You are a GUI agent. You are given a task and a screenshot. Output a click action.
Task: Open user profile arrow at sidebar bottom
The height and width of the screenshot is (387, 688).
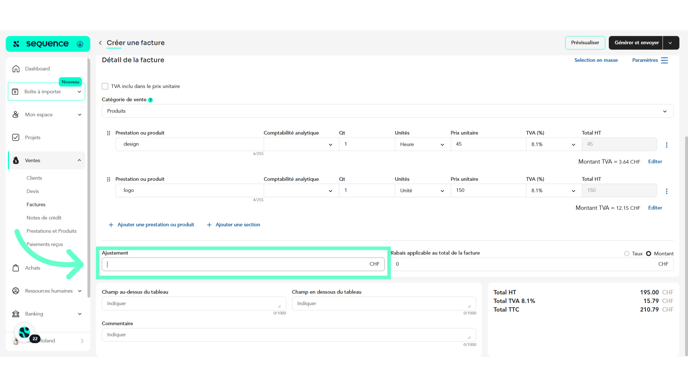pyautogui.click(x=82, y=341)
